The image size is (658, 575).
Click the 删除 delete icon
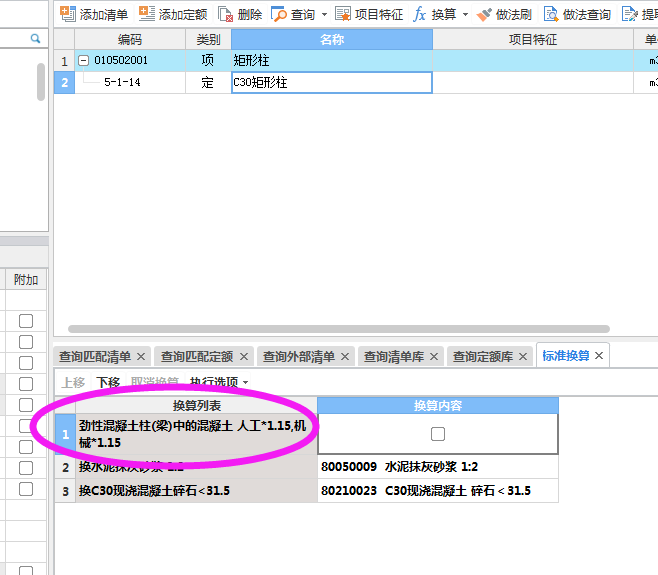pyautogui.click(x=226, y=14)
